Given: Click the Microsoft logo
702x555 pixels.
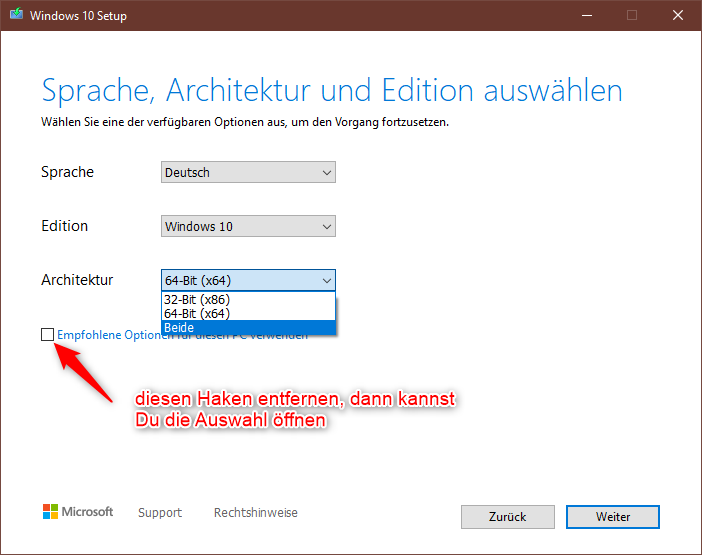Looking at the screenshot, I should pos(78,512).
